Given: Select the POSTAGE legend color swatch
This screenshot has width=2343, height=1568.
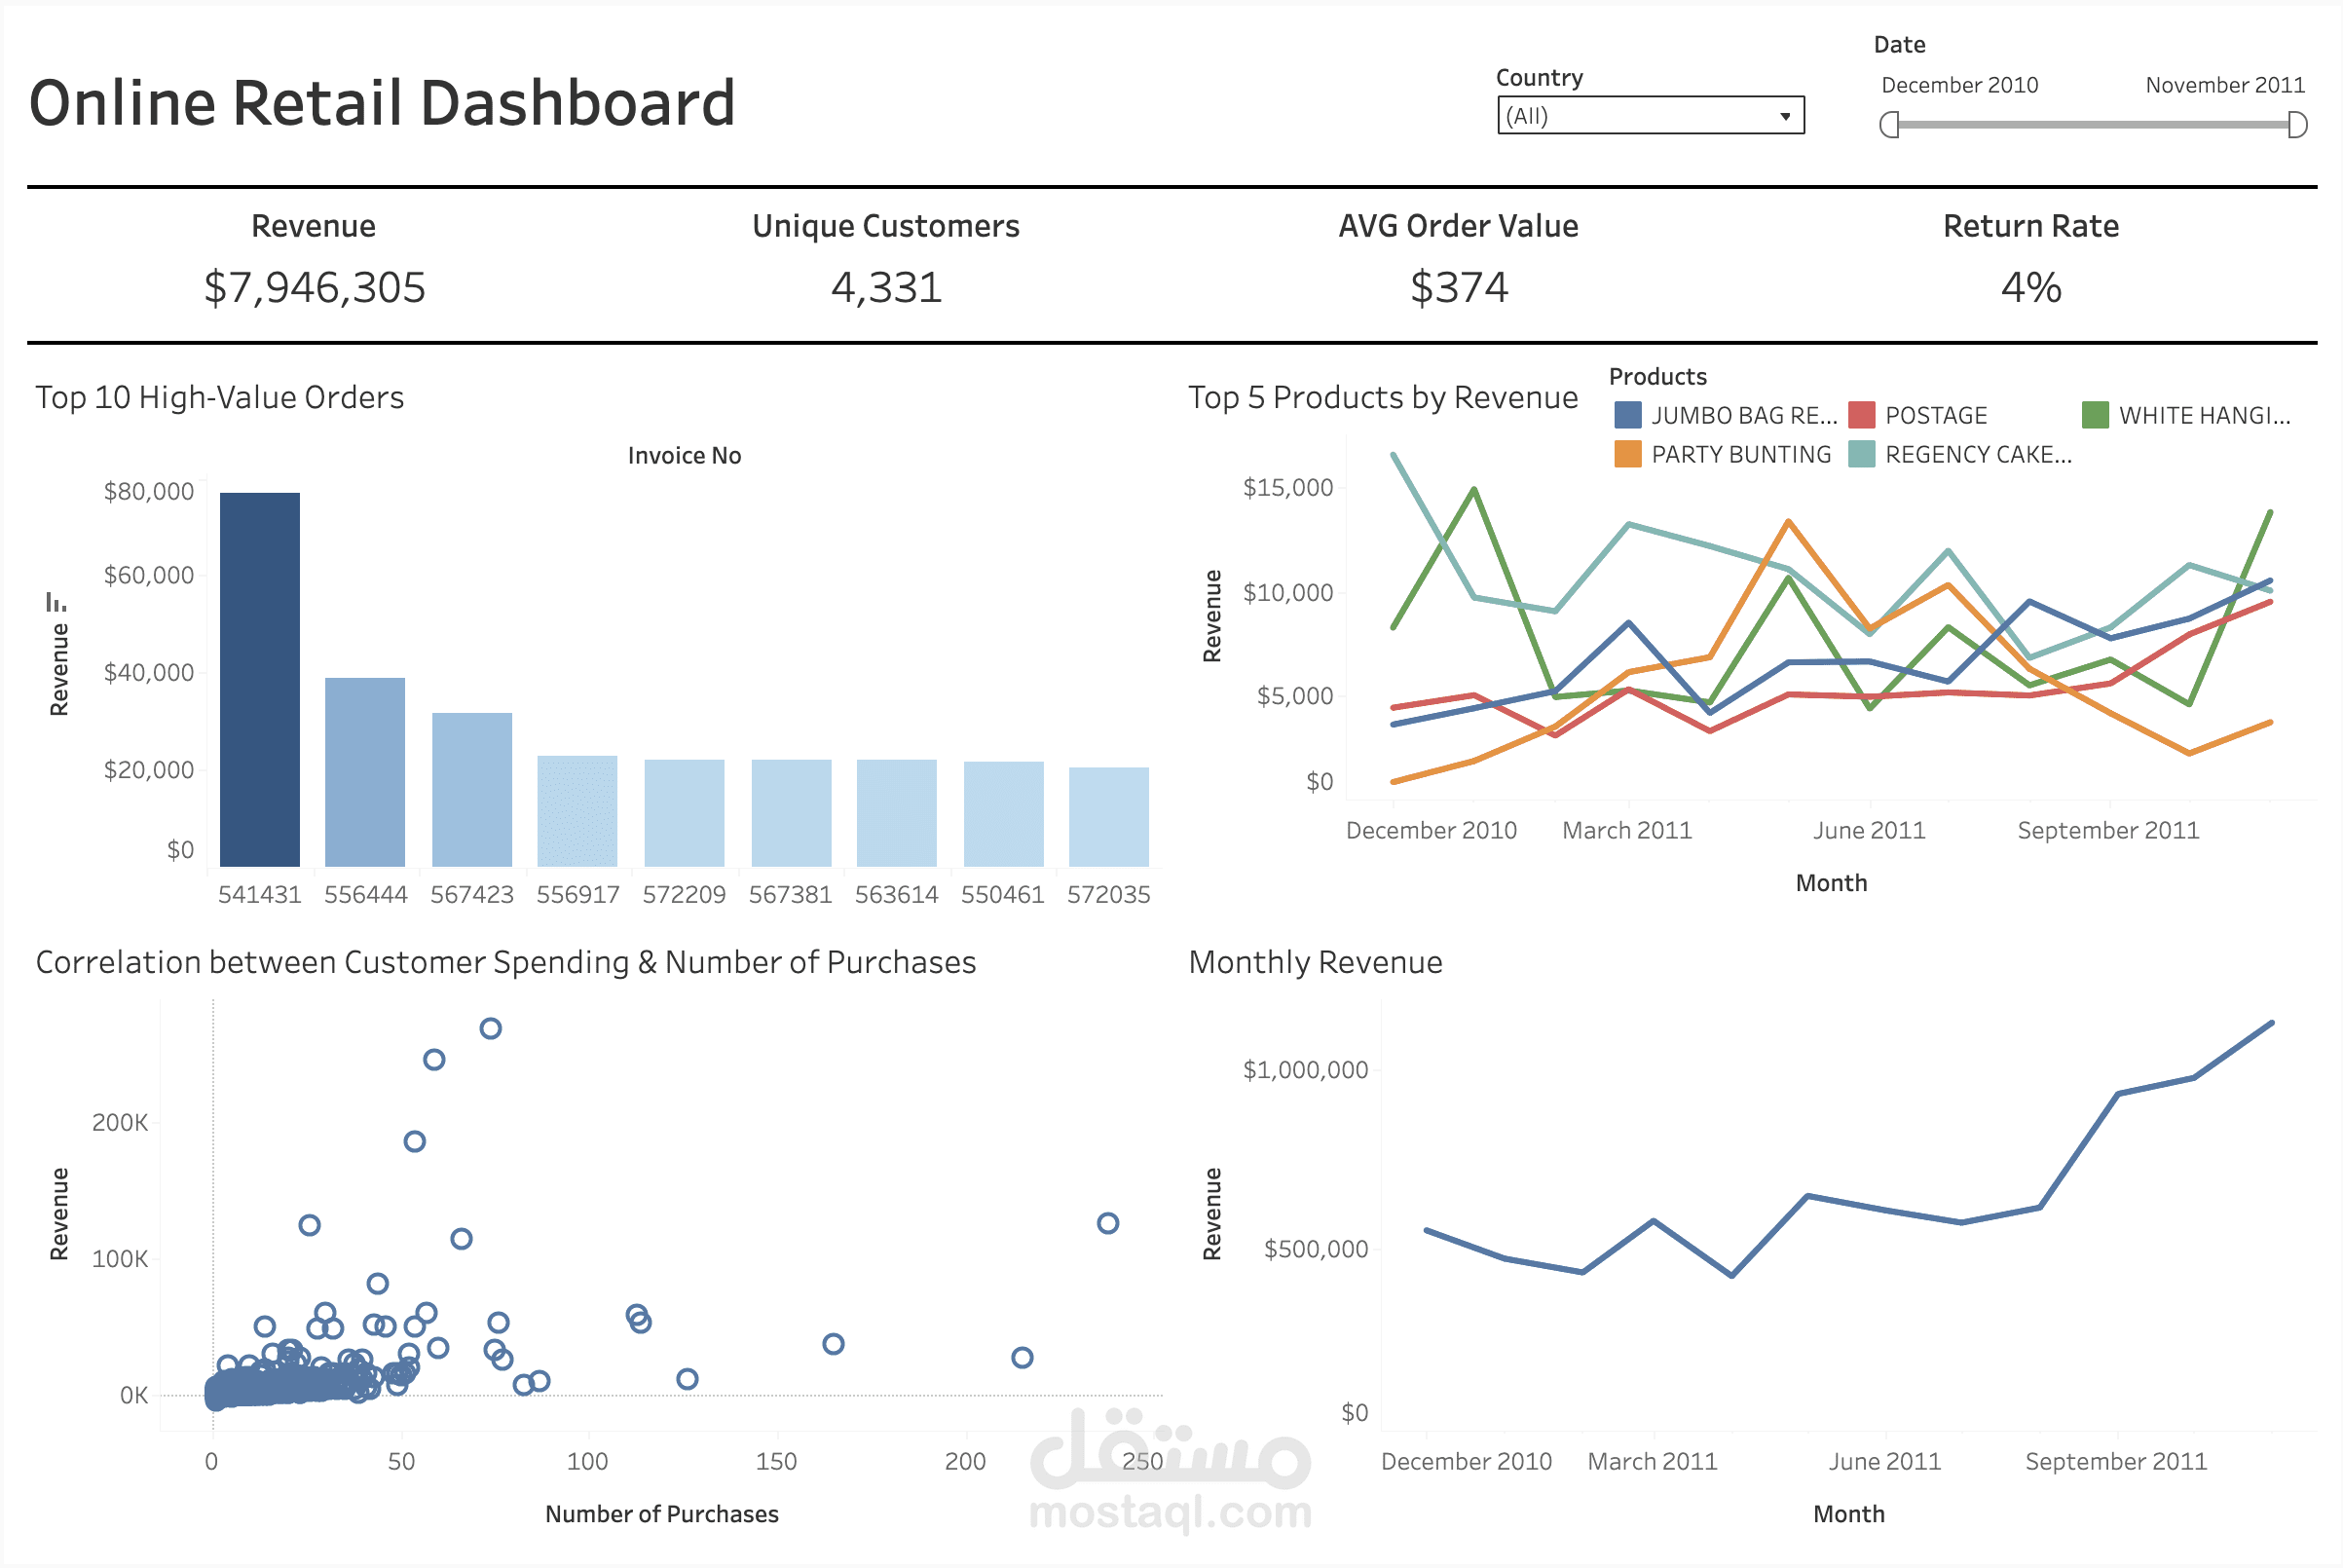Looking at the screenshot, I should coord(1862,415).
